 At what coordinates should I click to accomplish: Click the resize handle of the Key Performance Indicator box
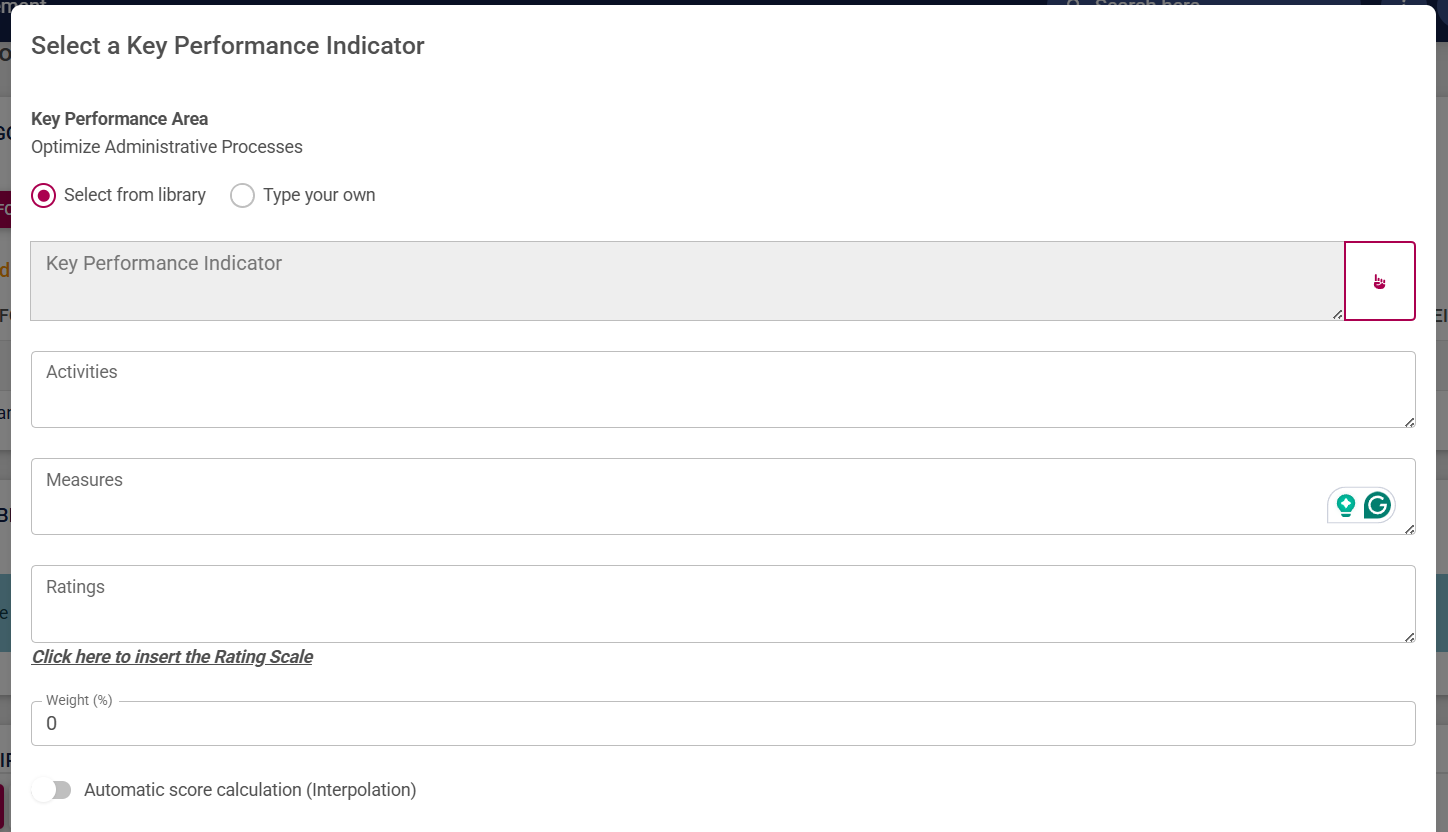[1338, 314]
